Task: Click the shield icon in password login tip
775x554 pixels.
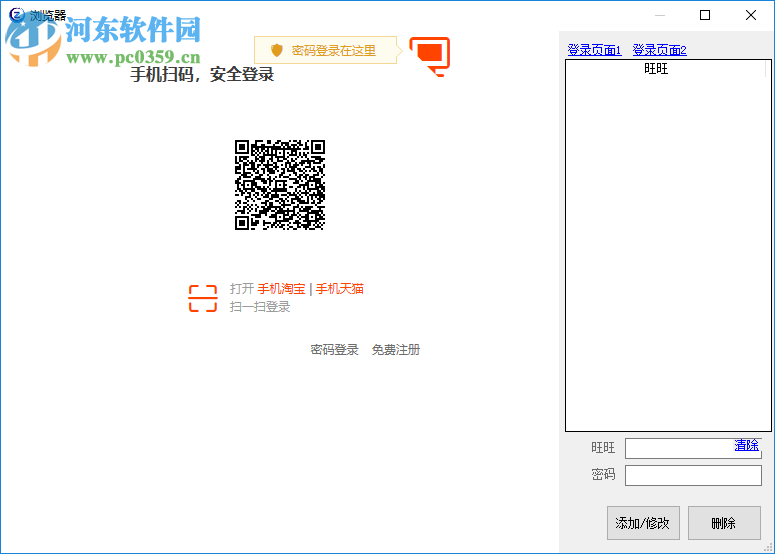Action: point(277,50)
